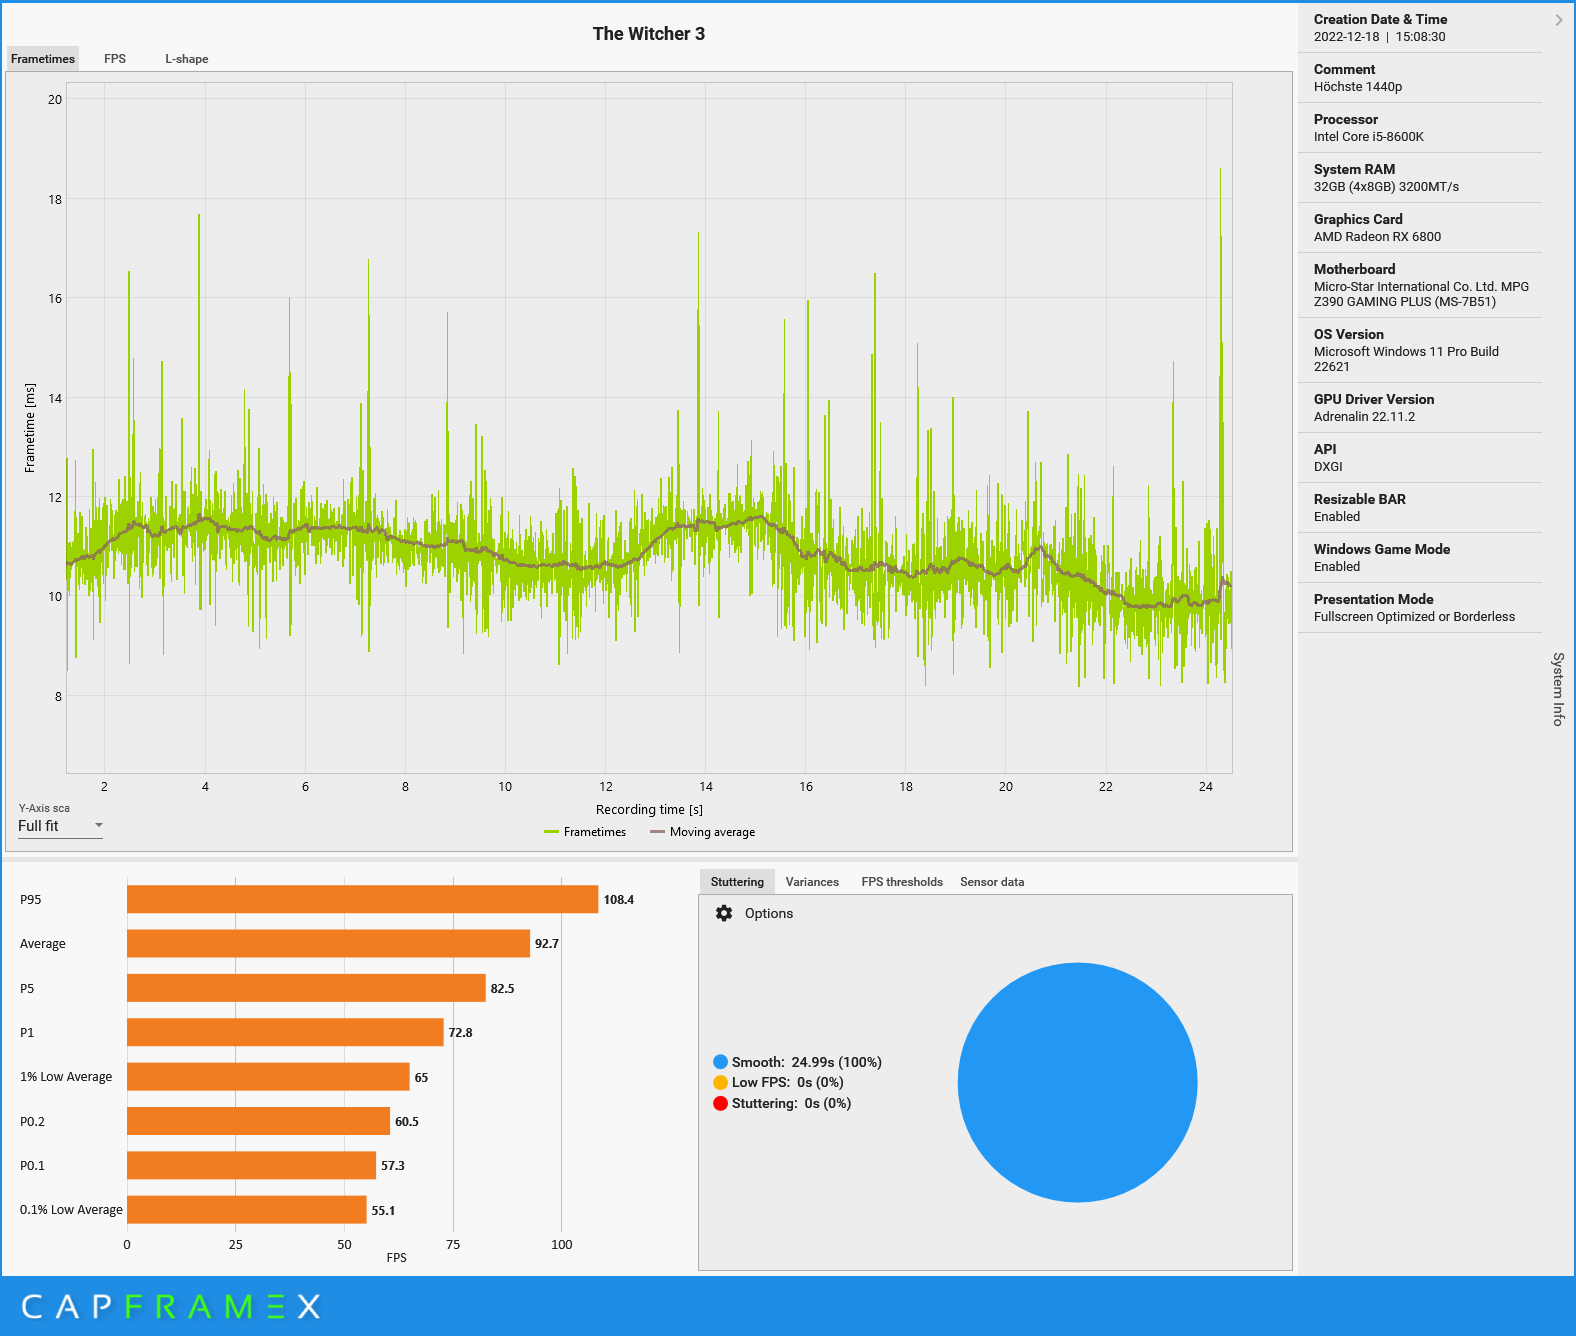This screenshot has height=1336, width=1576.
Task: Click the yellow Low FPS legend dot
Action: [720, 1082]
